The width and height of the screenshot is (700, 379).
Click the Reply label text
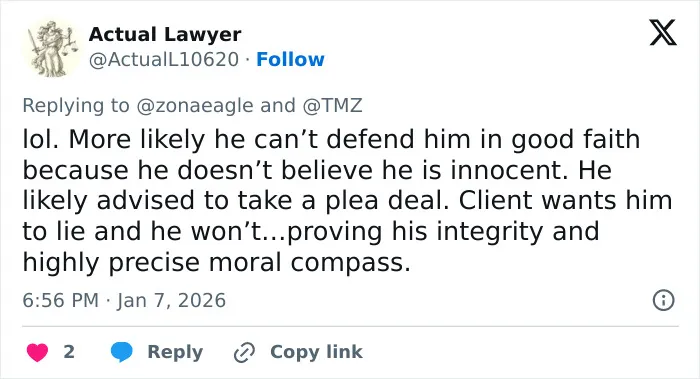[175, 352]
